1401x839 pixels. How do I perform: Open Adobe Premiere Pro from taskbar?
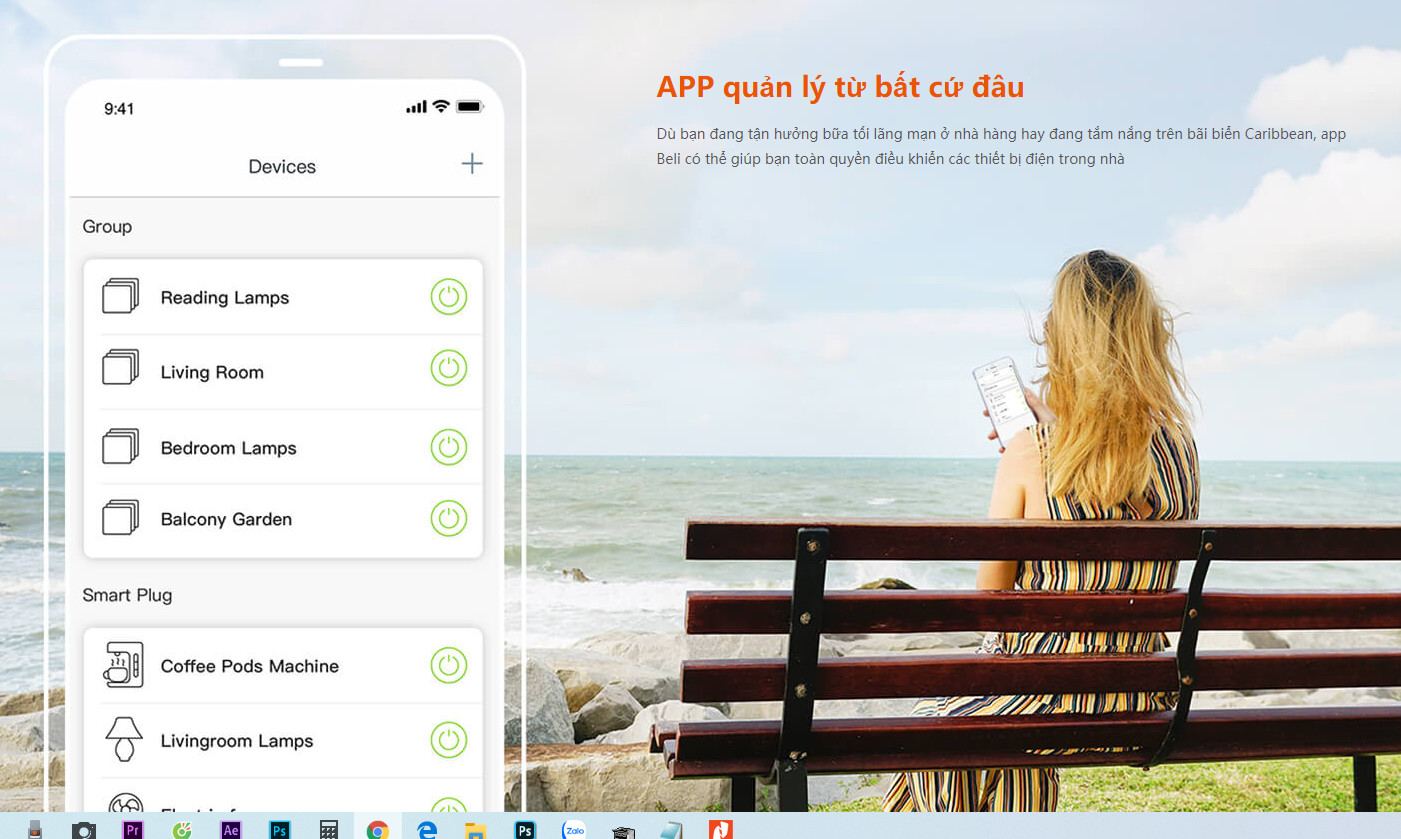coord(133,829)
